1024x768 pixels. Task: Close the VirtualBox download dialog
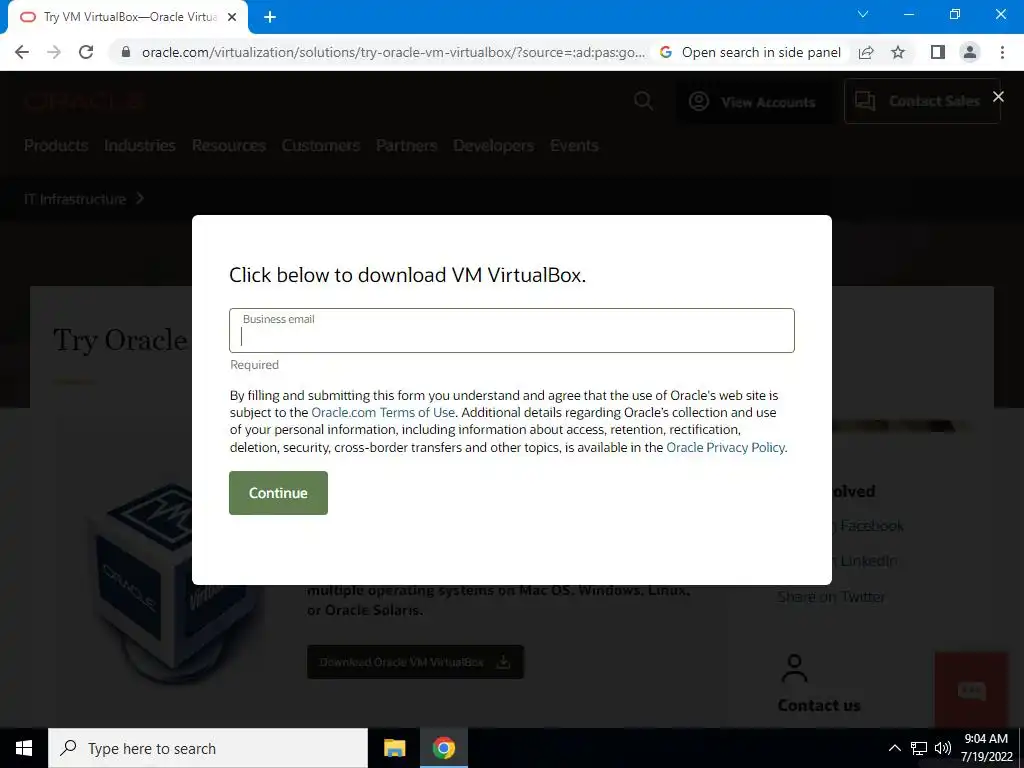(x=998, y=97)
